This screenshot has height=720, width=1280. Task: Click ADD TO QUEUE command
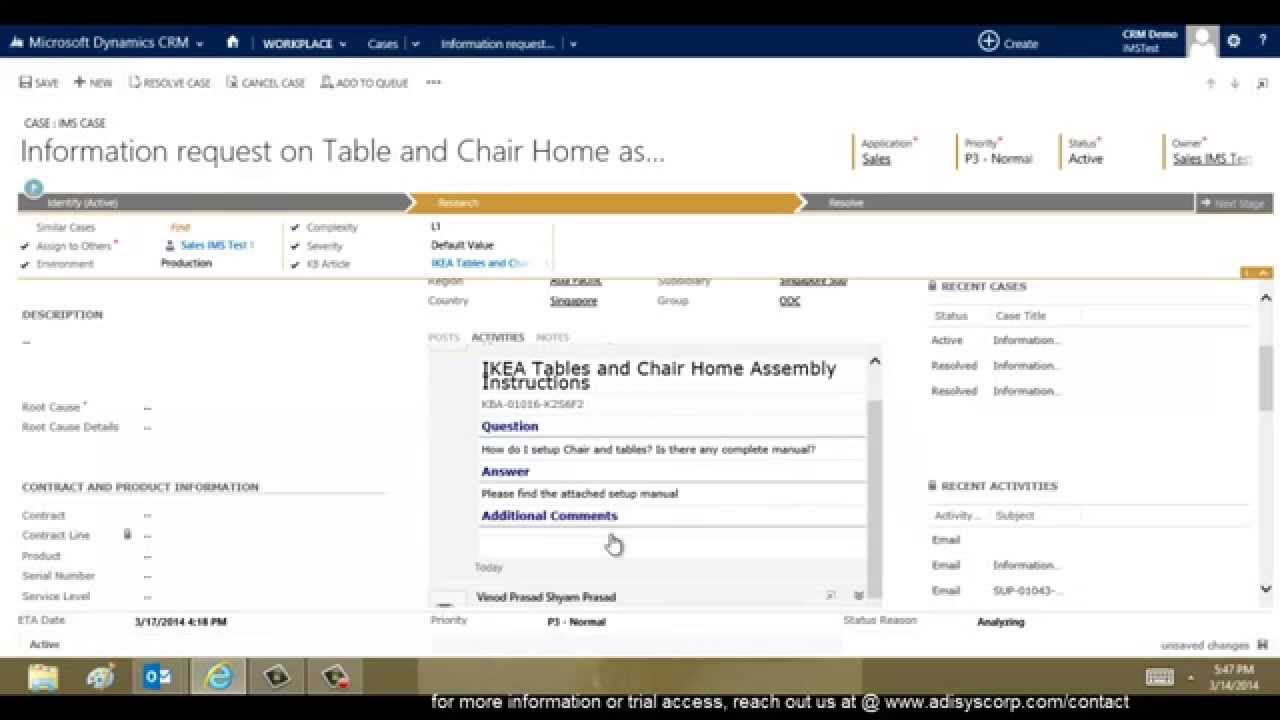pos(364,83)
